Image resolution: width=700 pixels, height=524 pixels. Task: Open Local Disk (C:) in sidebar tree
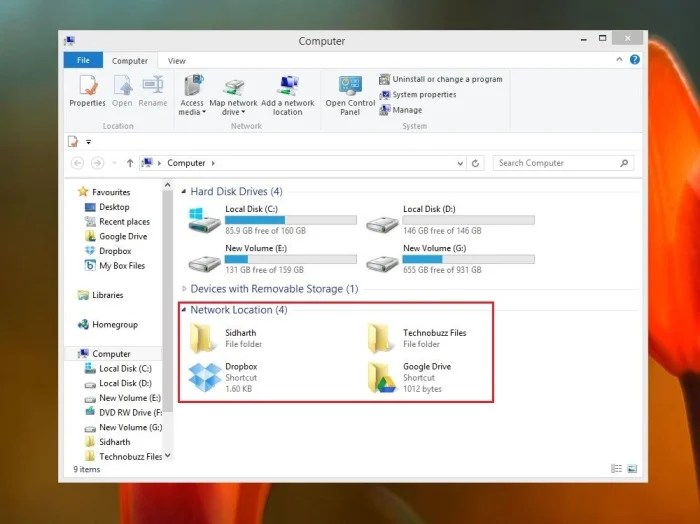pos(118,368)
